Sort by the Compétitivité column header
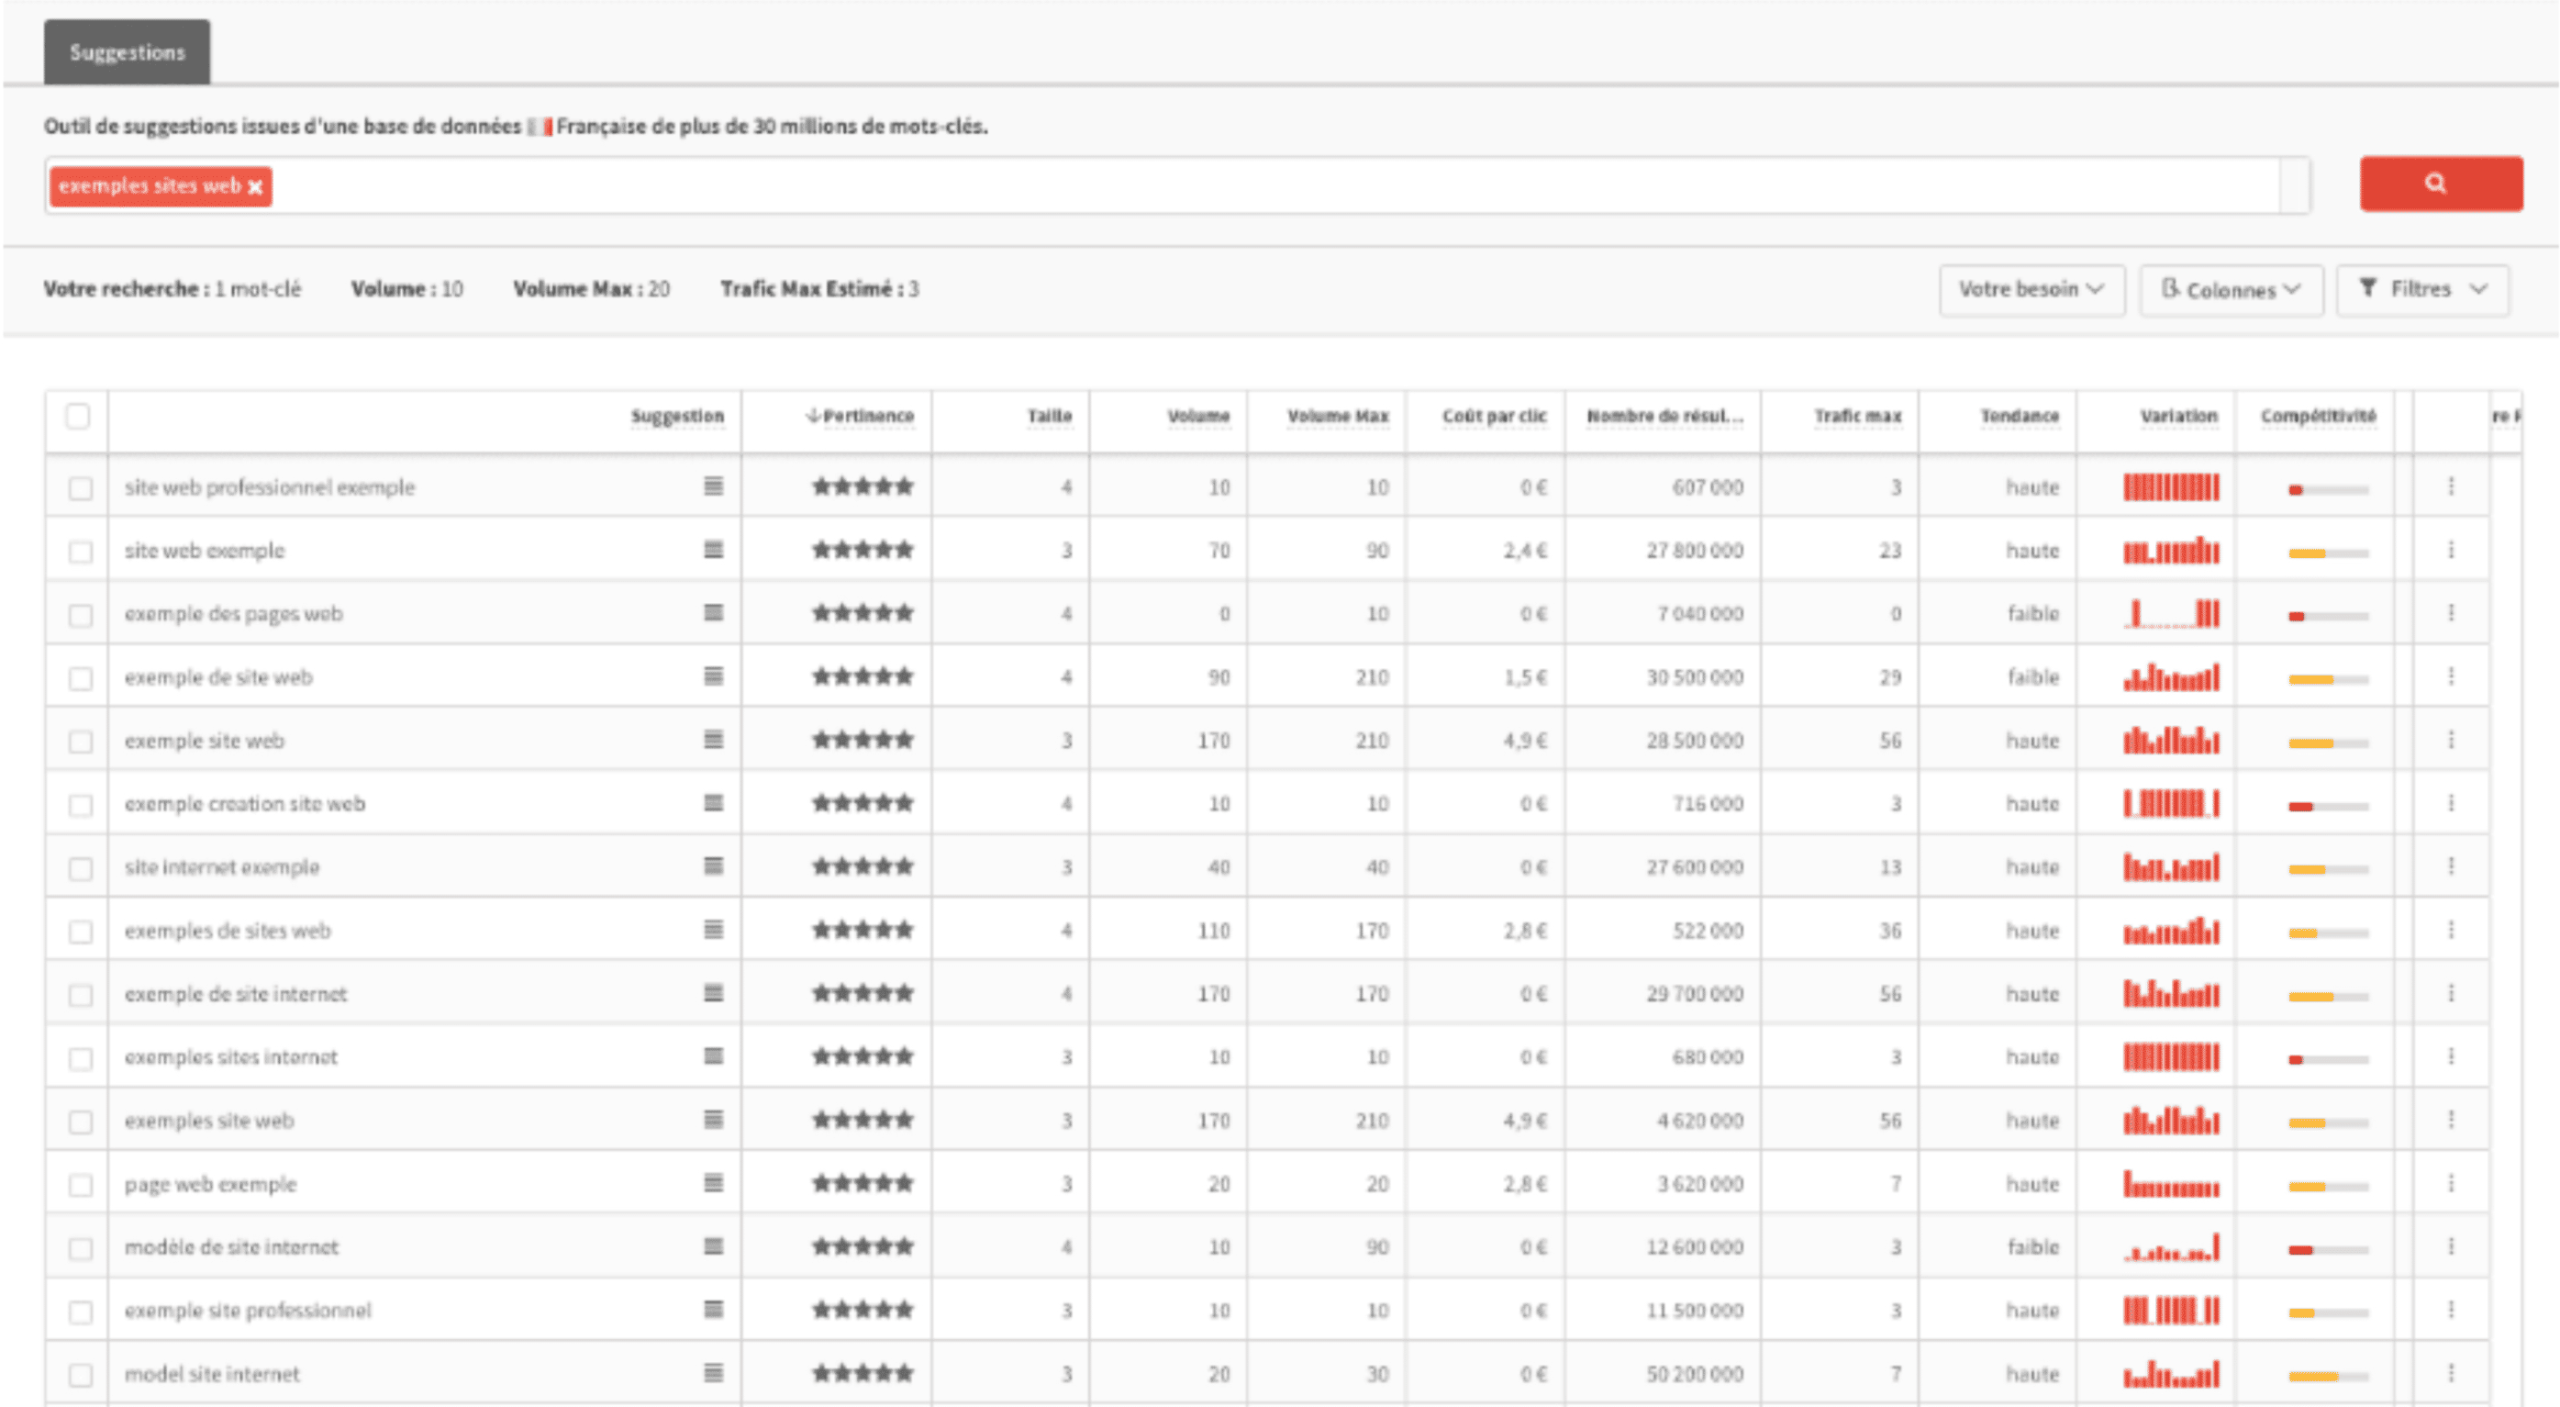 pos(2318,416)
